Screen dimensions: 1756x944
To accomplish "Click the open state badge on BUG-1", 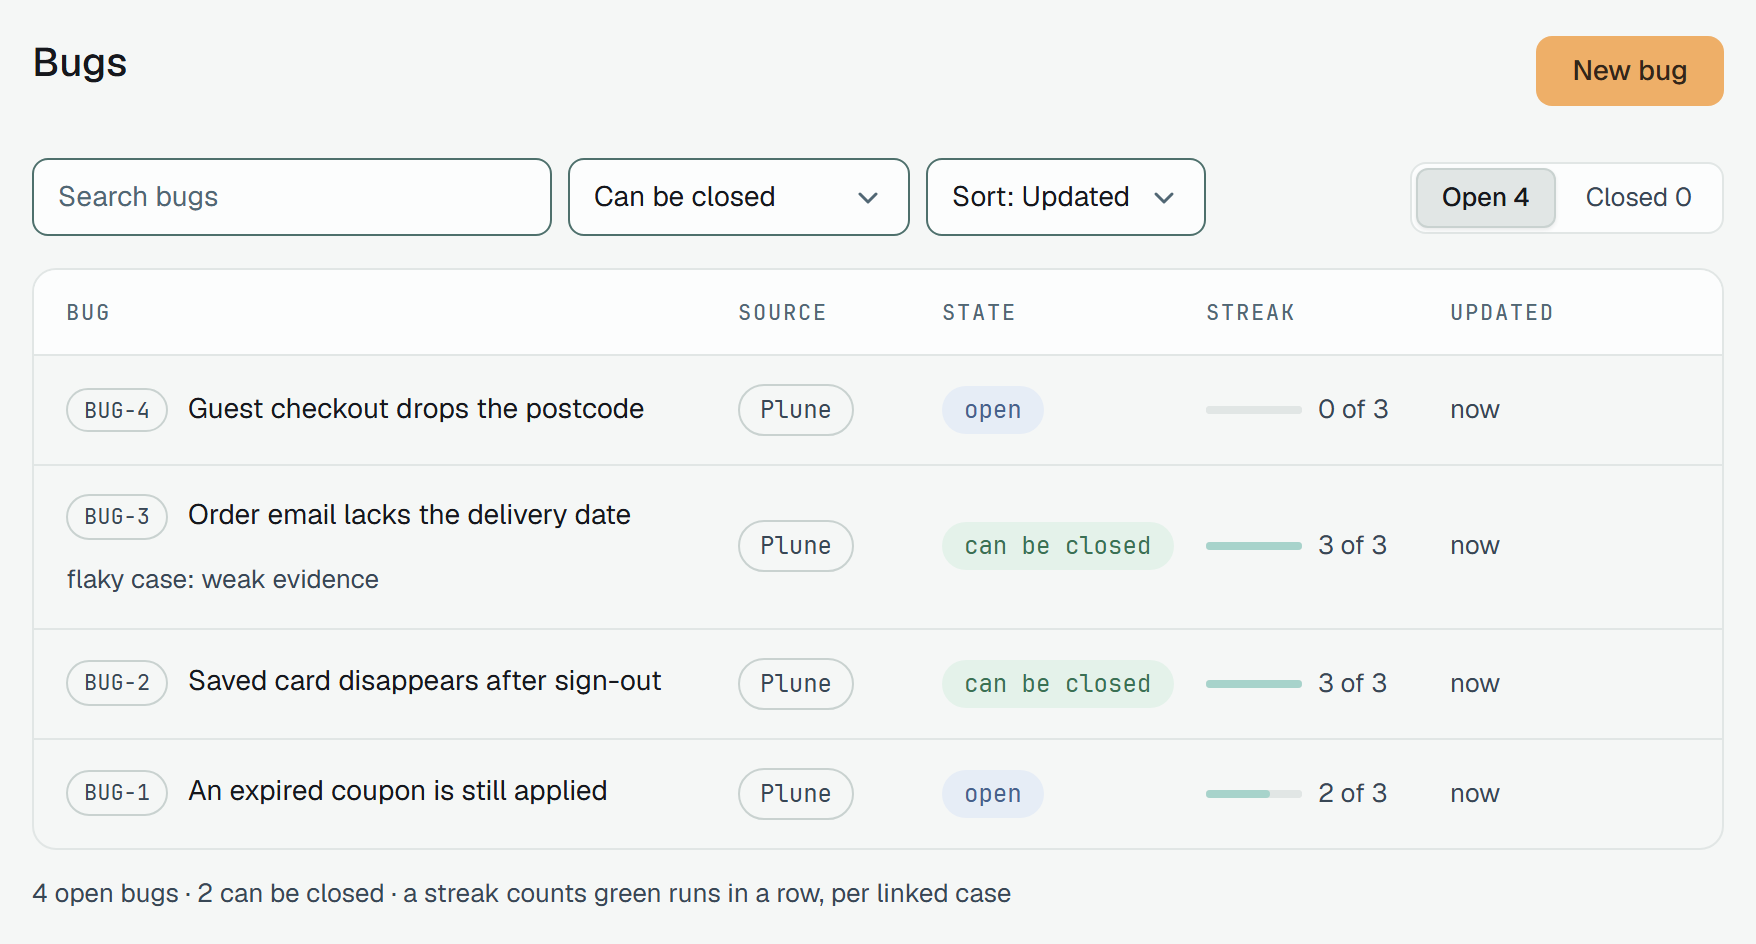I will point(993,794).
